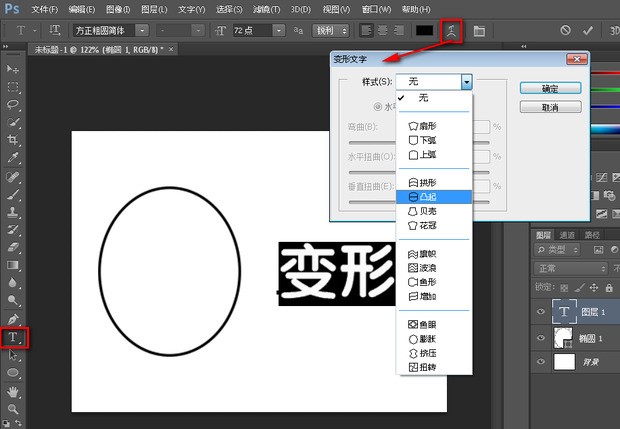
Task: Select the Crop tool
Action: (x=14, y=139)
